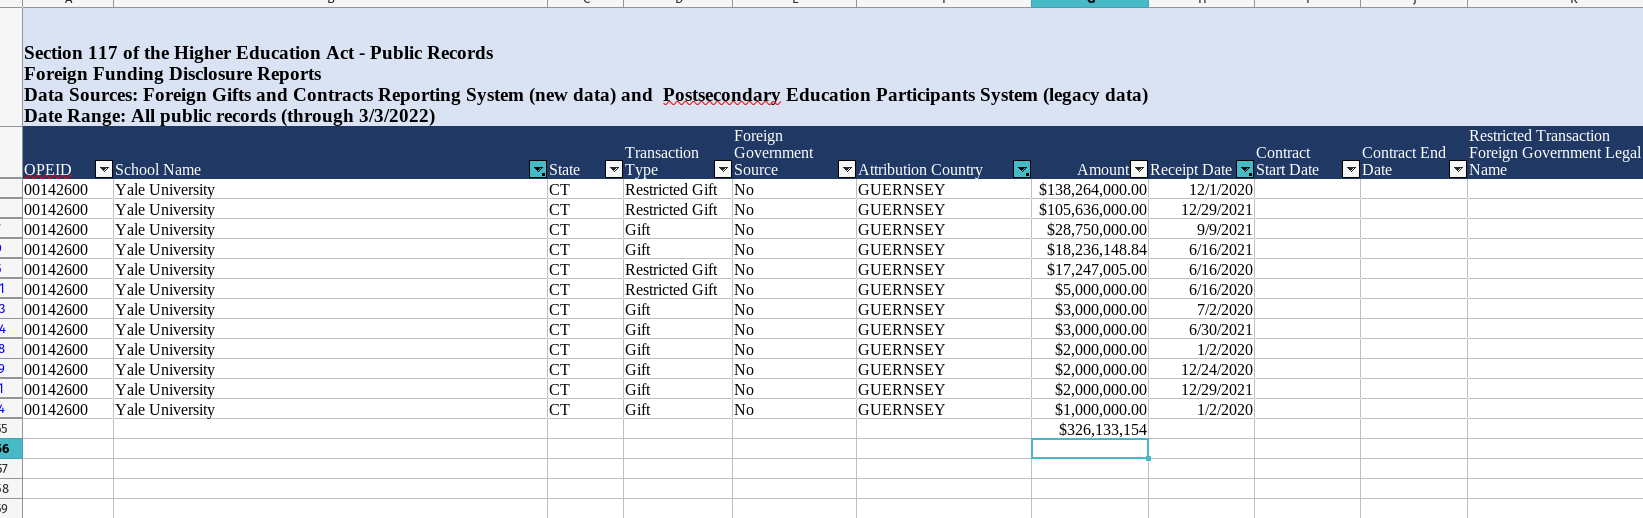Open the School Name filter dropdown

click(x=538, y=169)
